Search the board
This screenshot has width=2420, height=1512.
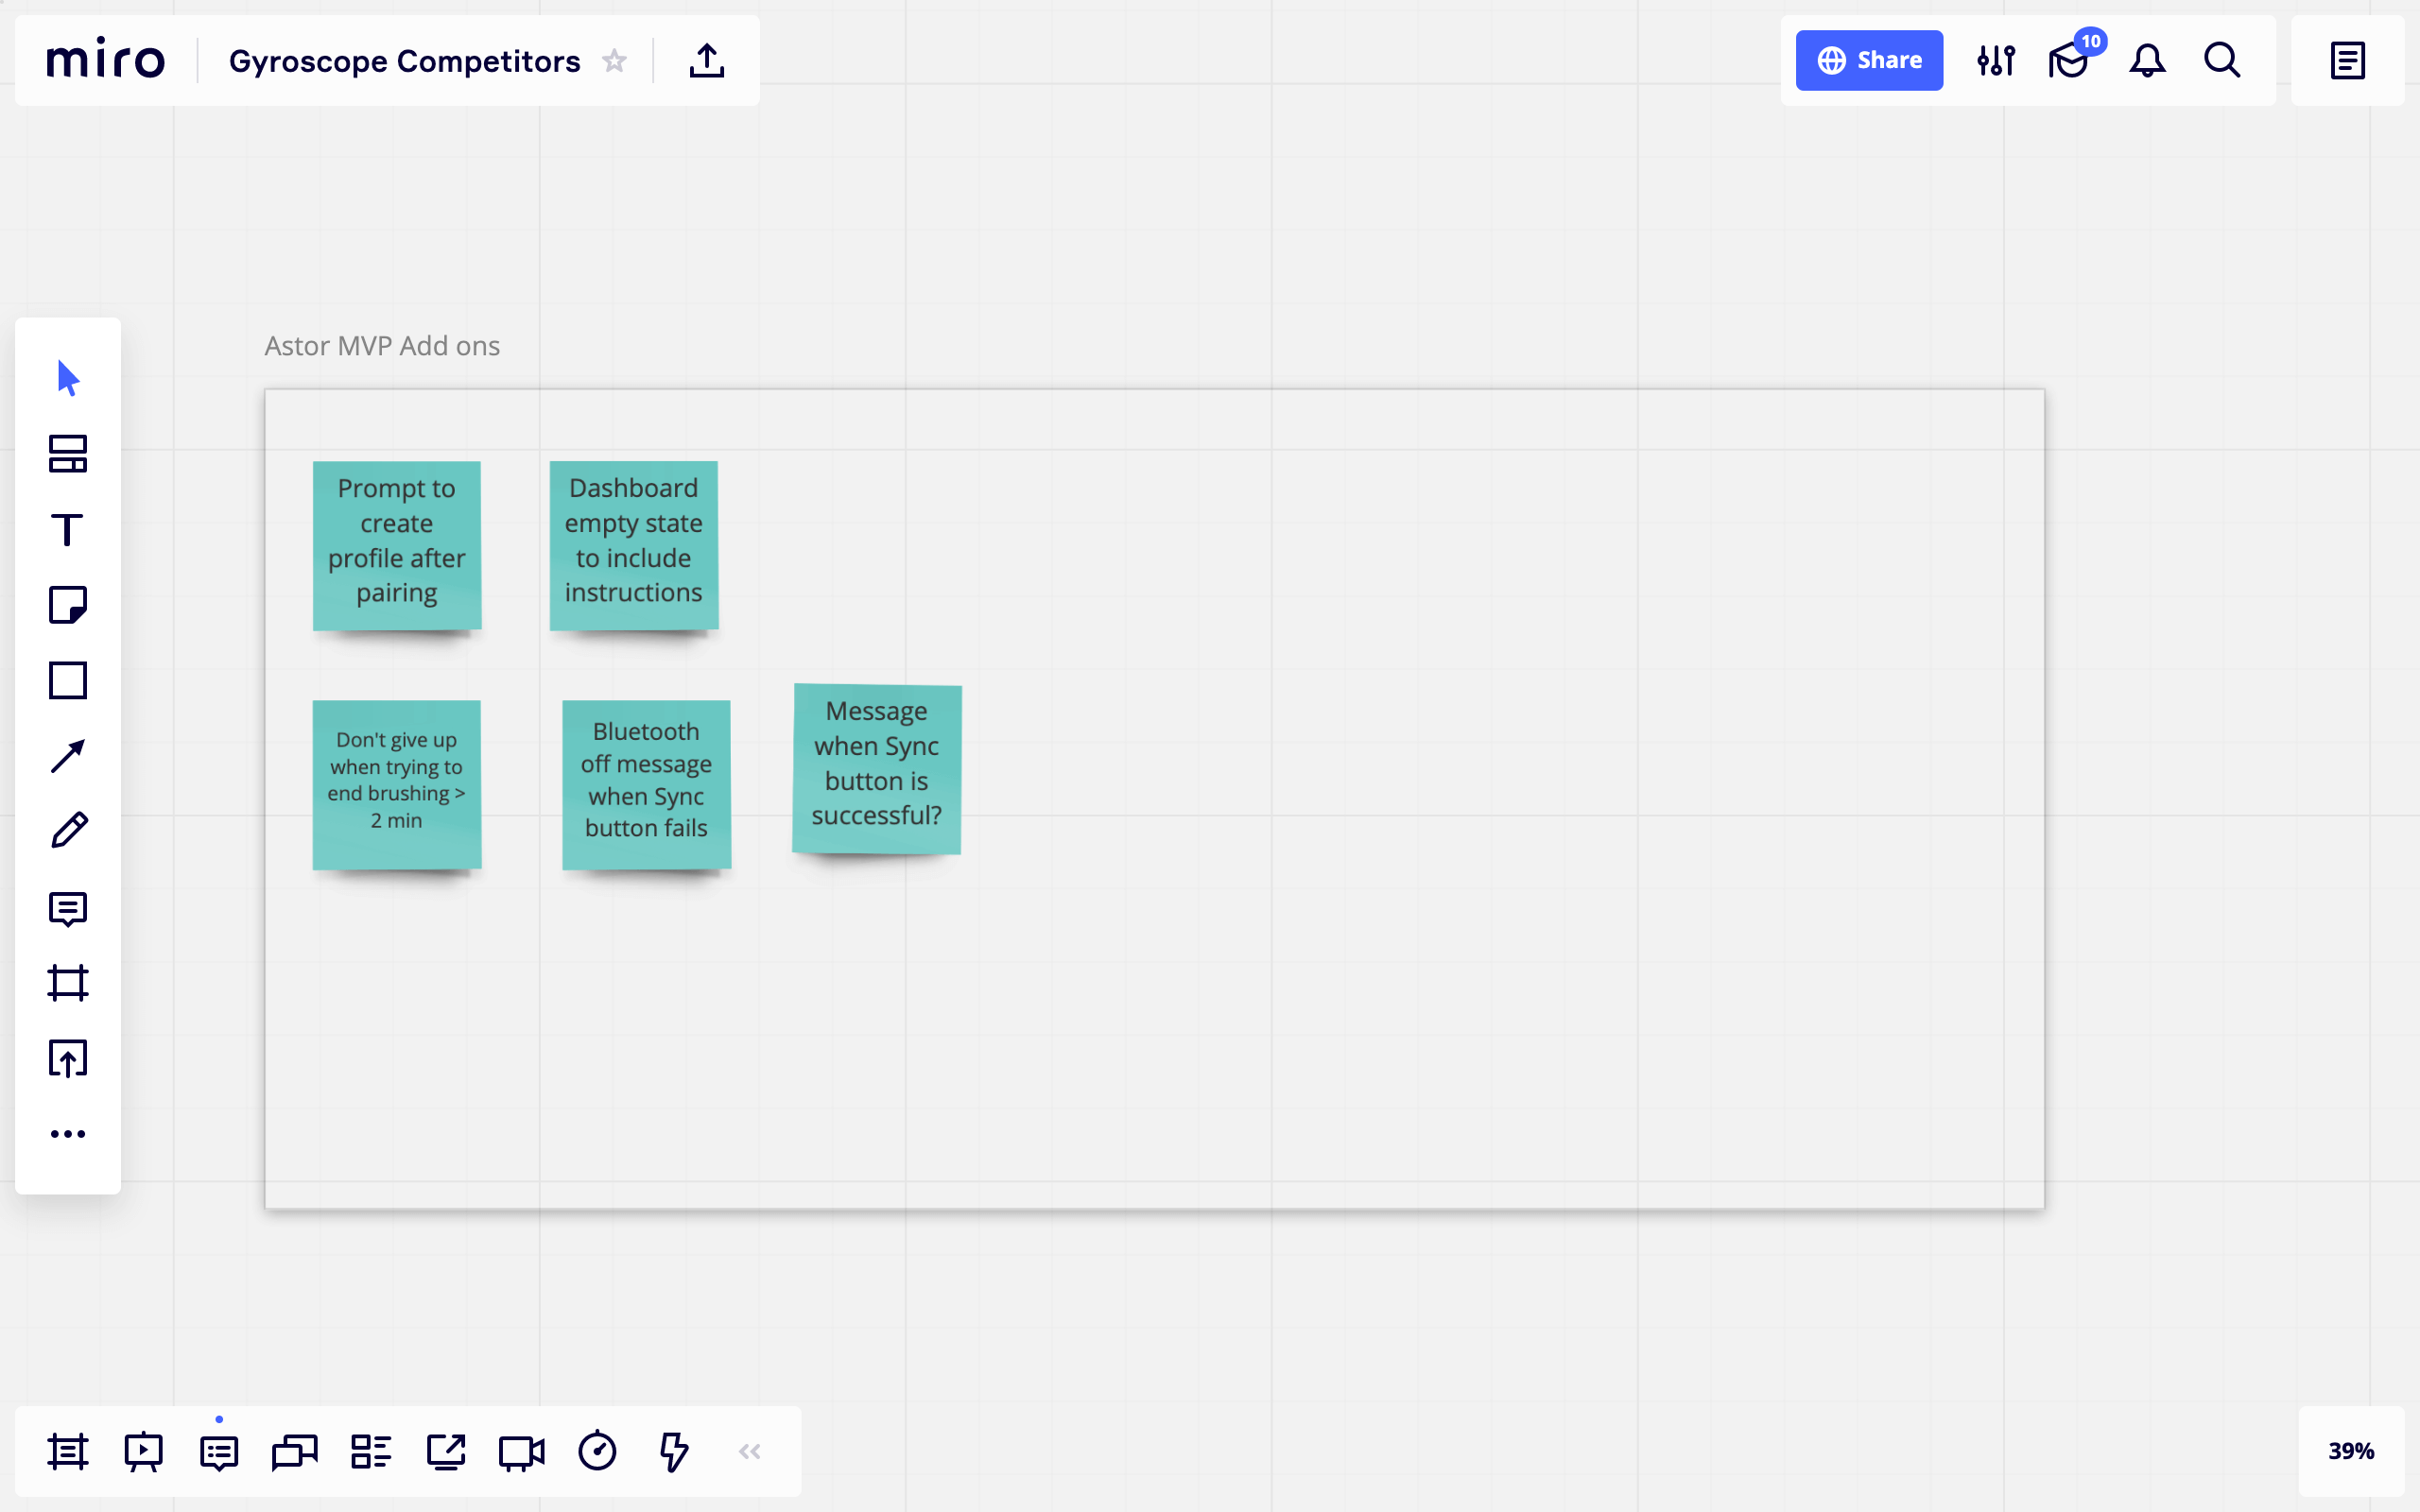pos(2222,60)
